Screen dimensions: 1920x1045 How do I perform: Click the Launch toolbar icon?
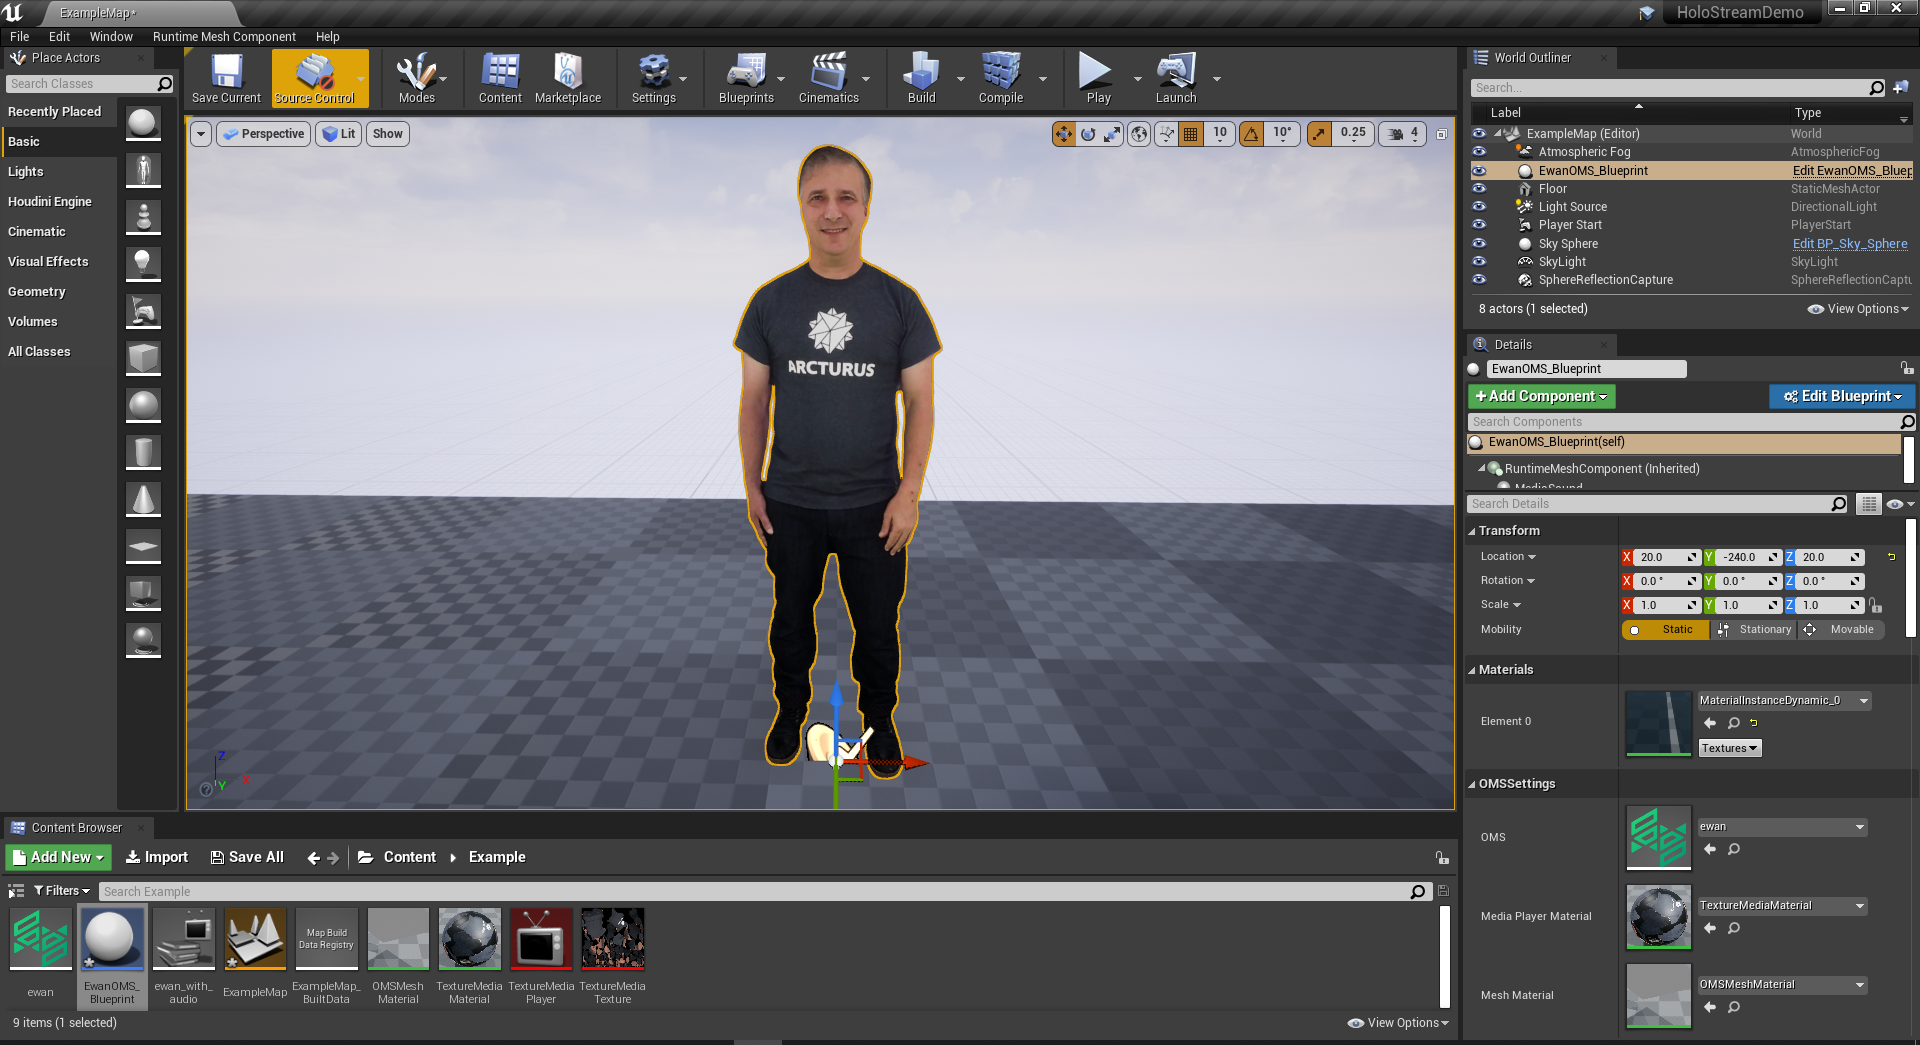point(1176,78)
